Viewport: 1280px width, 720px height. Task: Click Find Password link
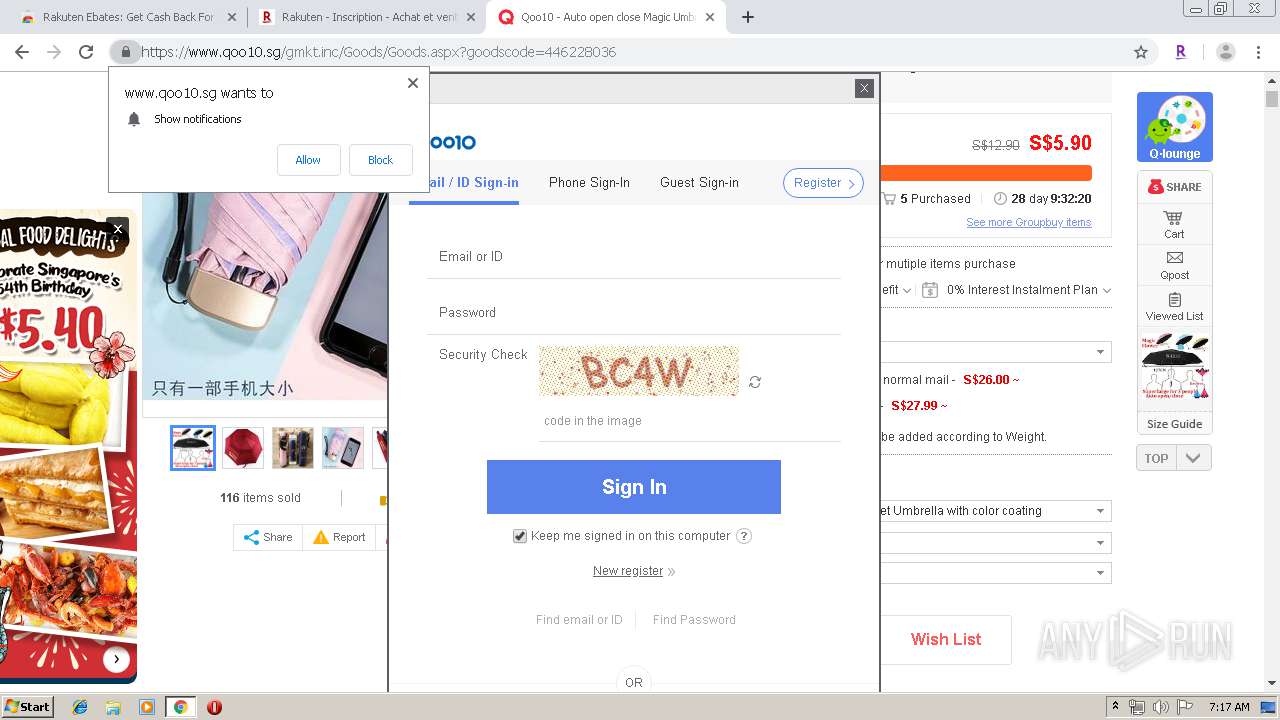coord(694,620)
